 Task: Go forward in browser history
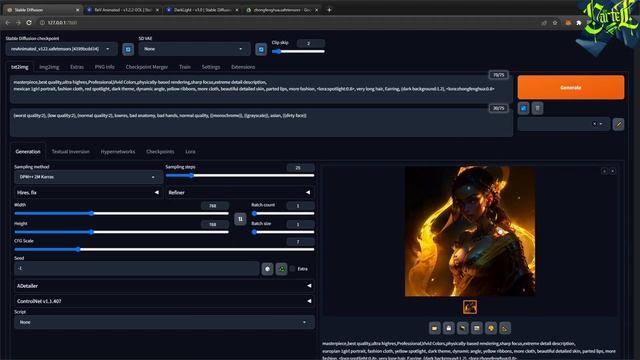tap(18, 23)
